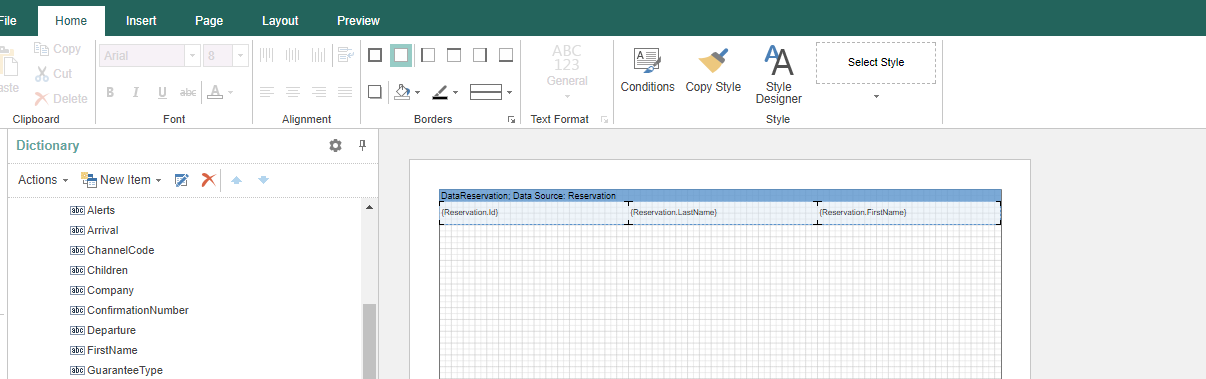Screen dimensions: 1206x379
Task: Toggle the left border
Action: [428, 55]
